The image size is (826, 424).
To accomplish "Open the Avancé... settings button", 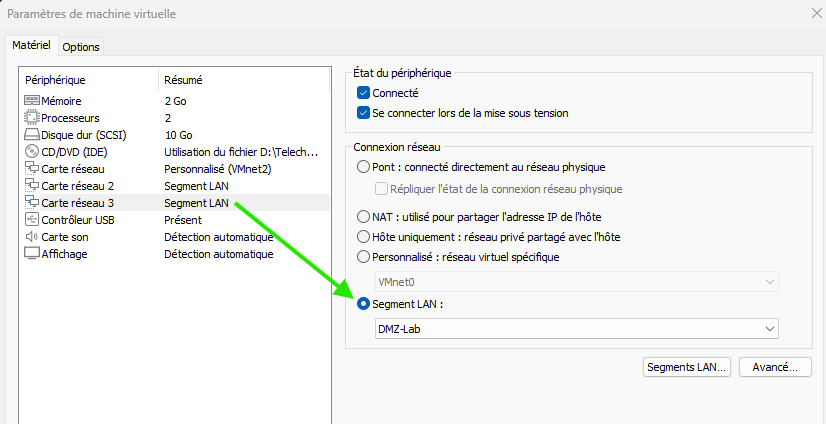I will [774, 367].
